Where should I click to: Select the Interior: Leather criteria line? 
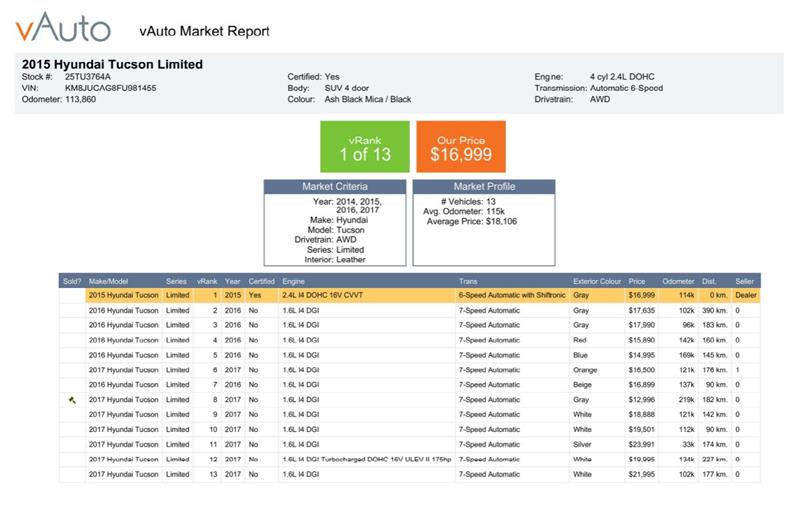click(335, 260)
